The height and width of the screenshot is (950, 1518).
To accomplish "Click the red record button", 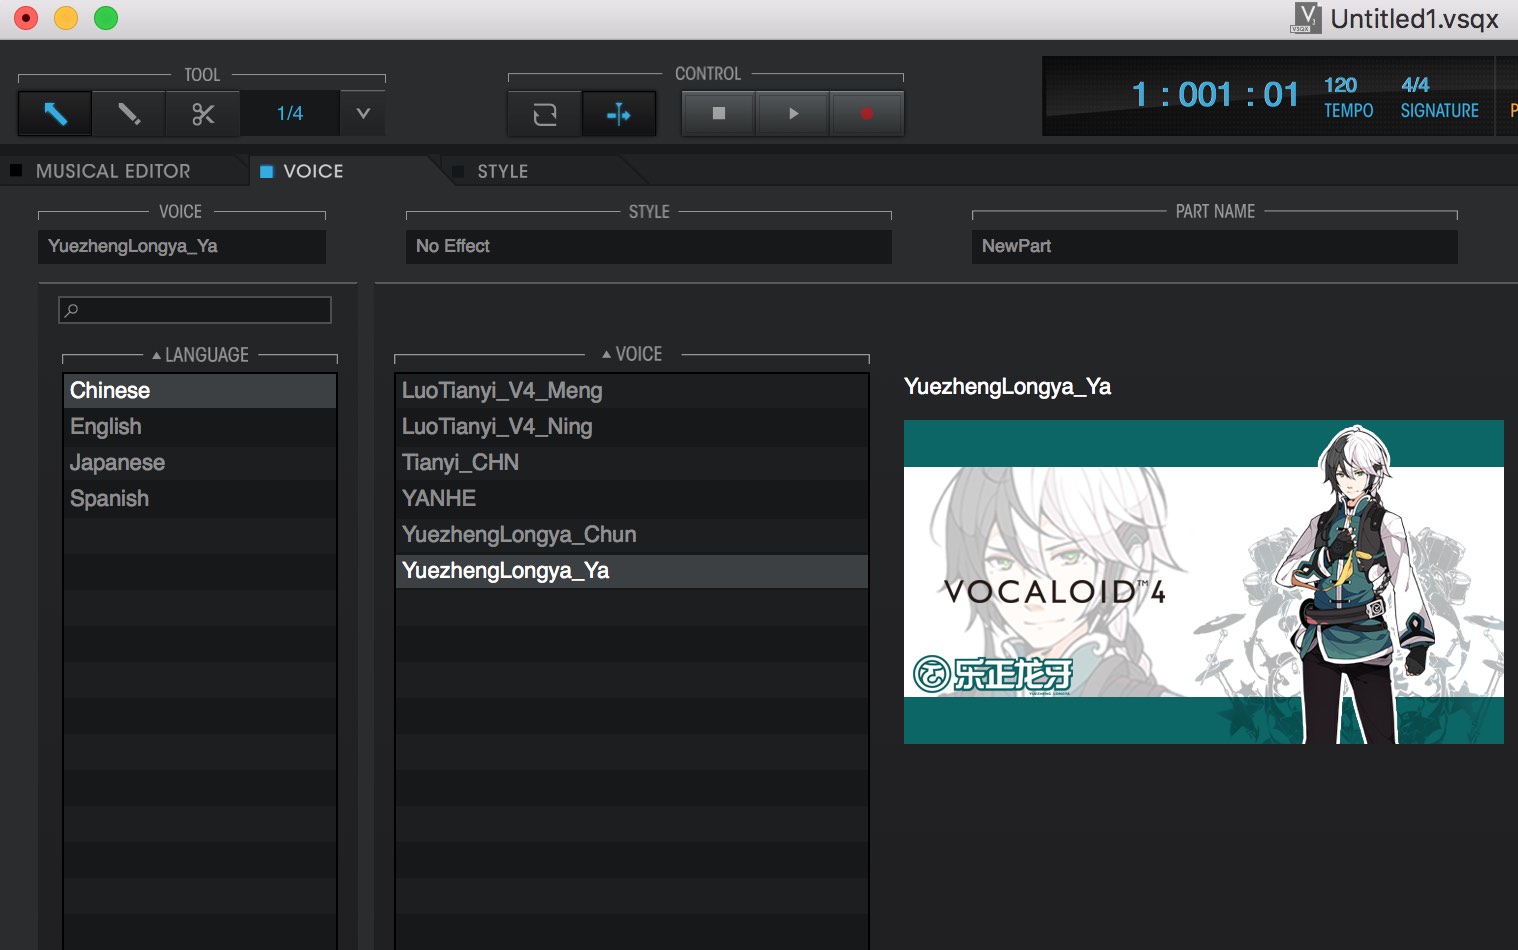I will [x=867, y=114].
